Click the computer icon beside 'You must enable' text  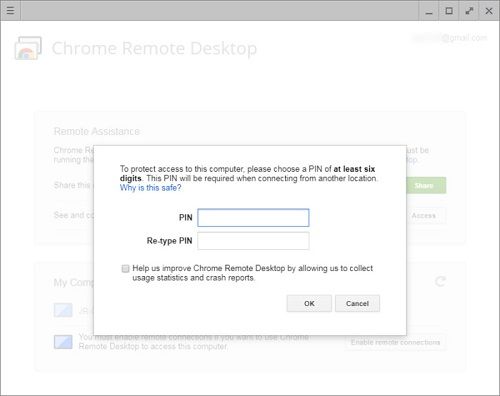[63, 342]
